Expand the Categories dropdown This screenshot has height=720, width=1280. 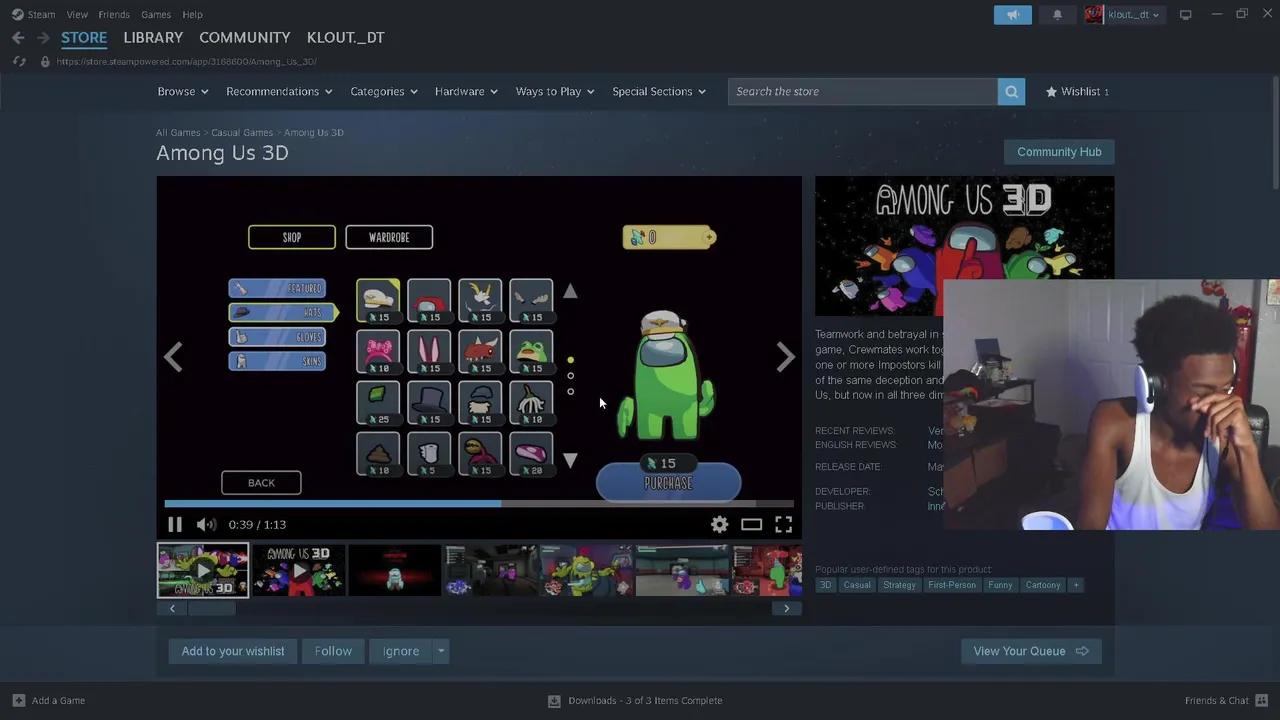tap(384, 91)
